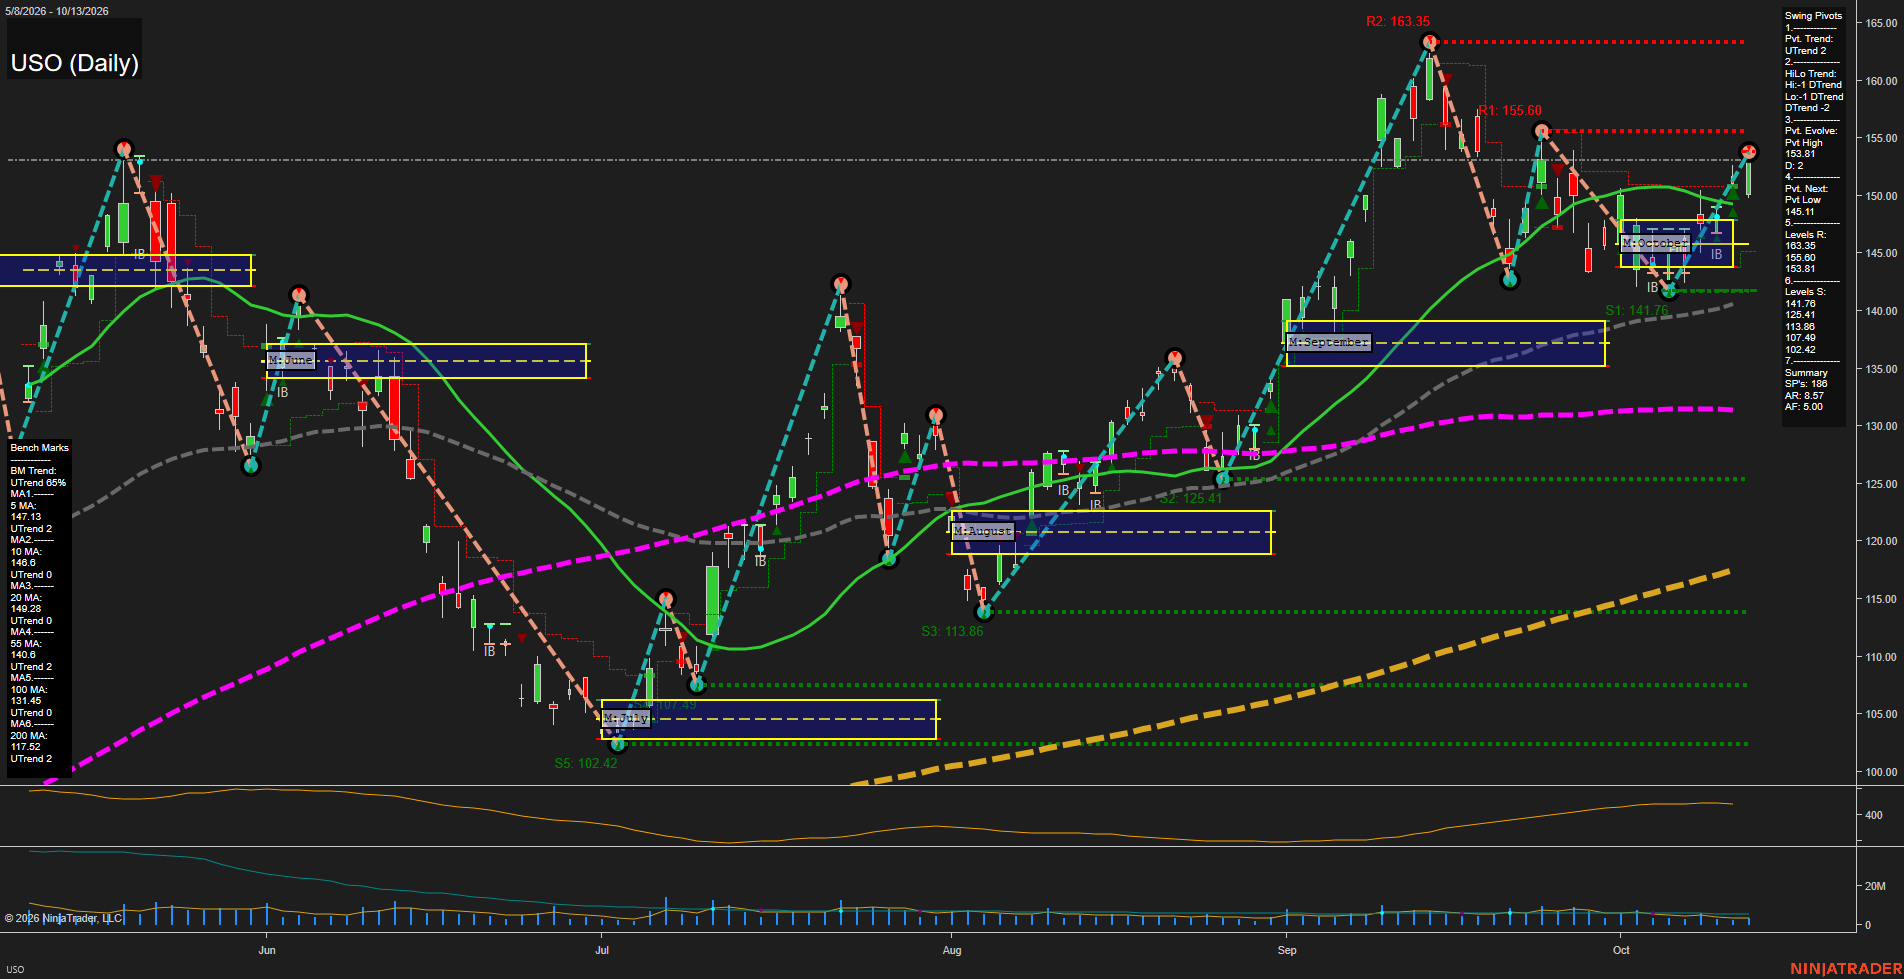Select the M:June monthly session label
Viewport: 1904px width, 979px height.
[290, 360]
